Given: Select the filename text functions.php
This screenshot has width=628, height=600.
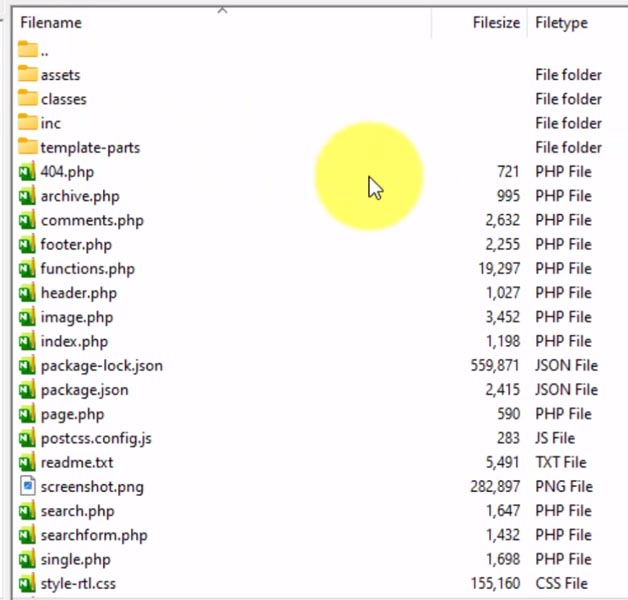Looking at the screenshot, I should [88, 269].
